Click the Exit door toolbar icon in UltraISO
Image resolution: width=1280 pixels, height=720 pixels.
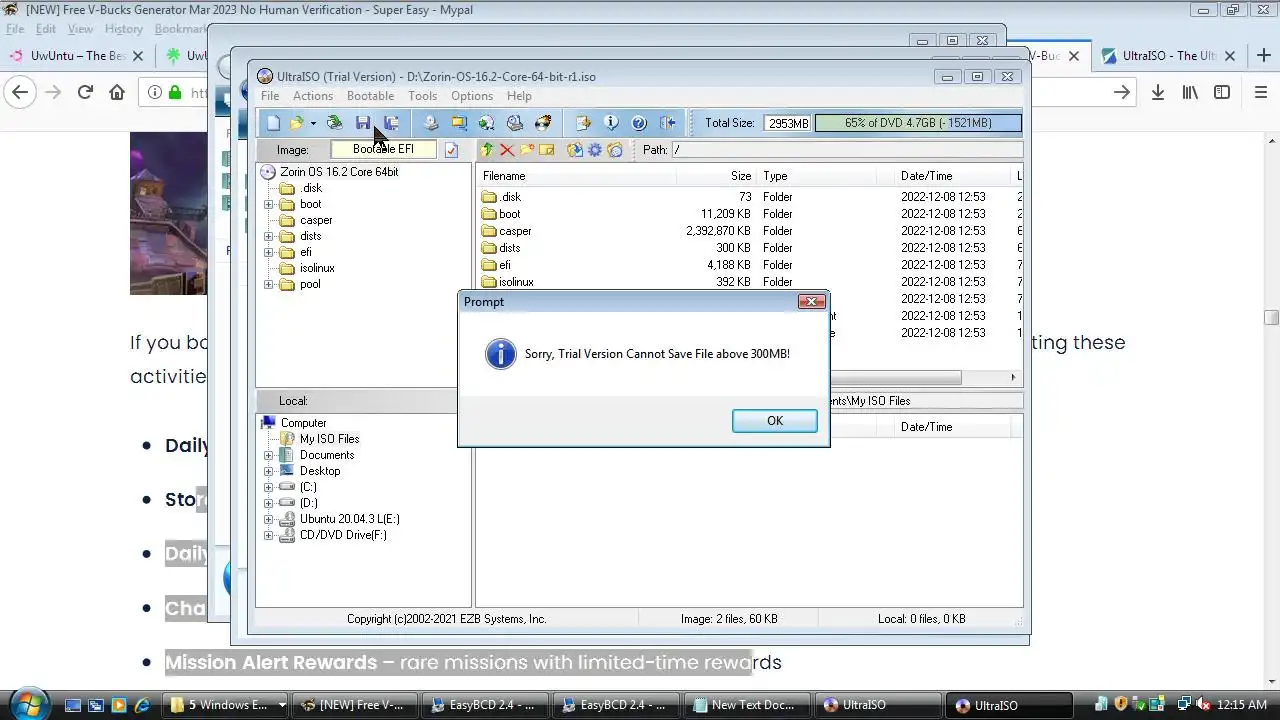(667, 123)
